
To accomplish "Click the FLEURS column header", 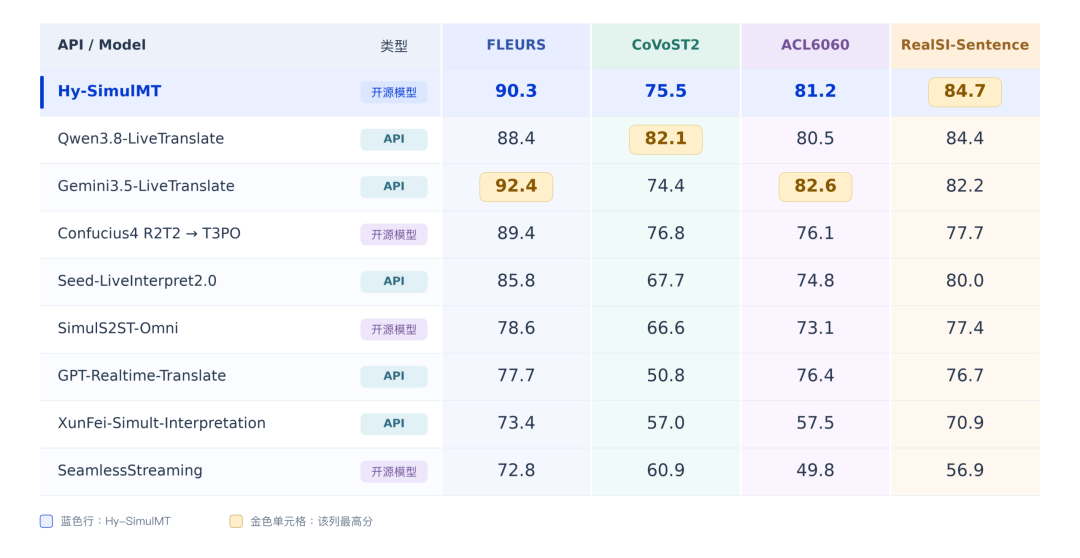I will point(516,45).
